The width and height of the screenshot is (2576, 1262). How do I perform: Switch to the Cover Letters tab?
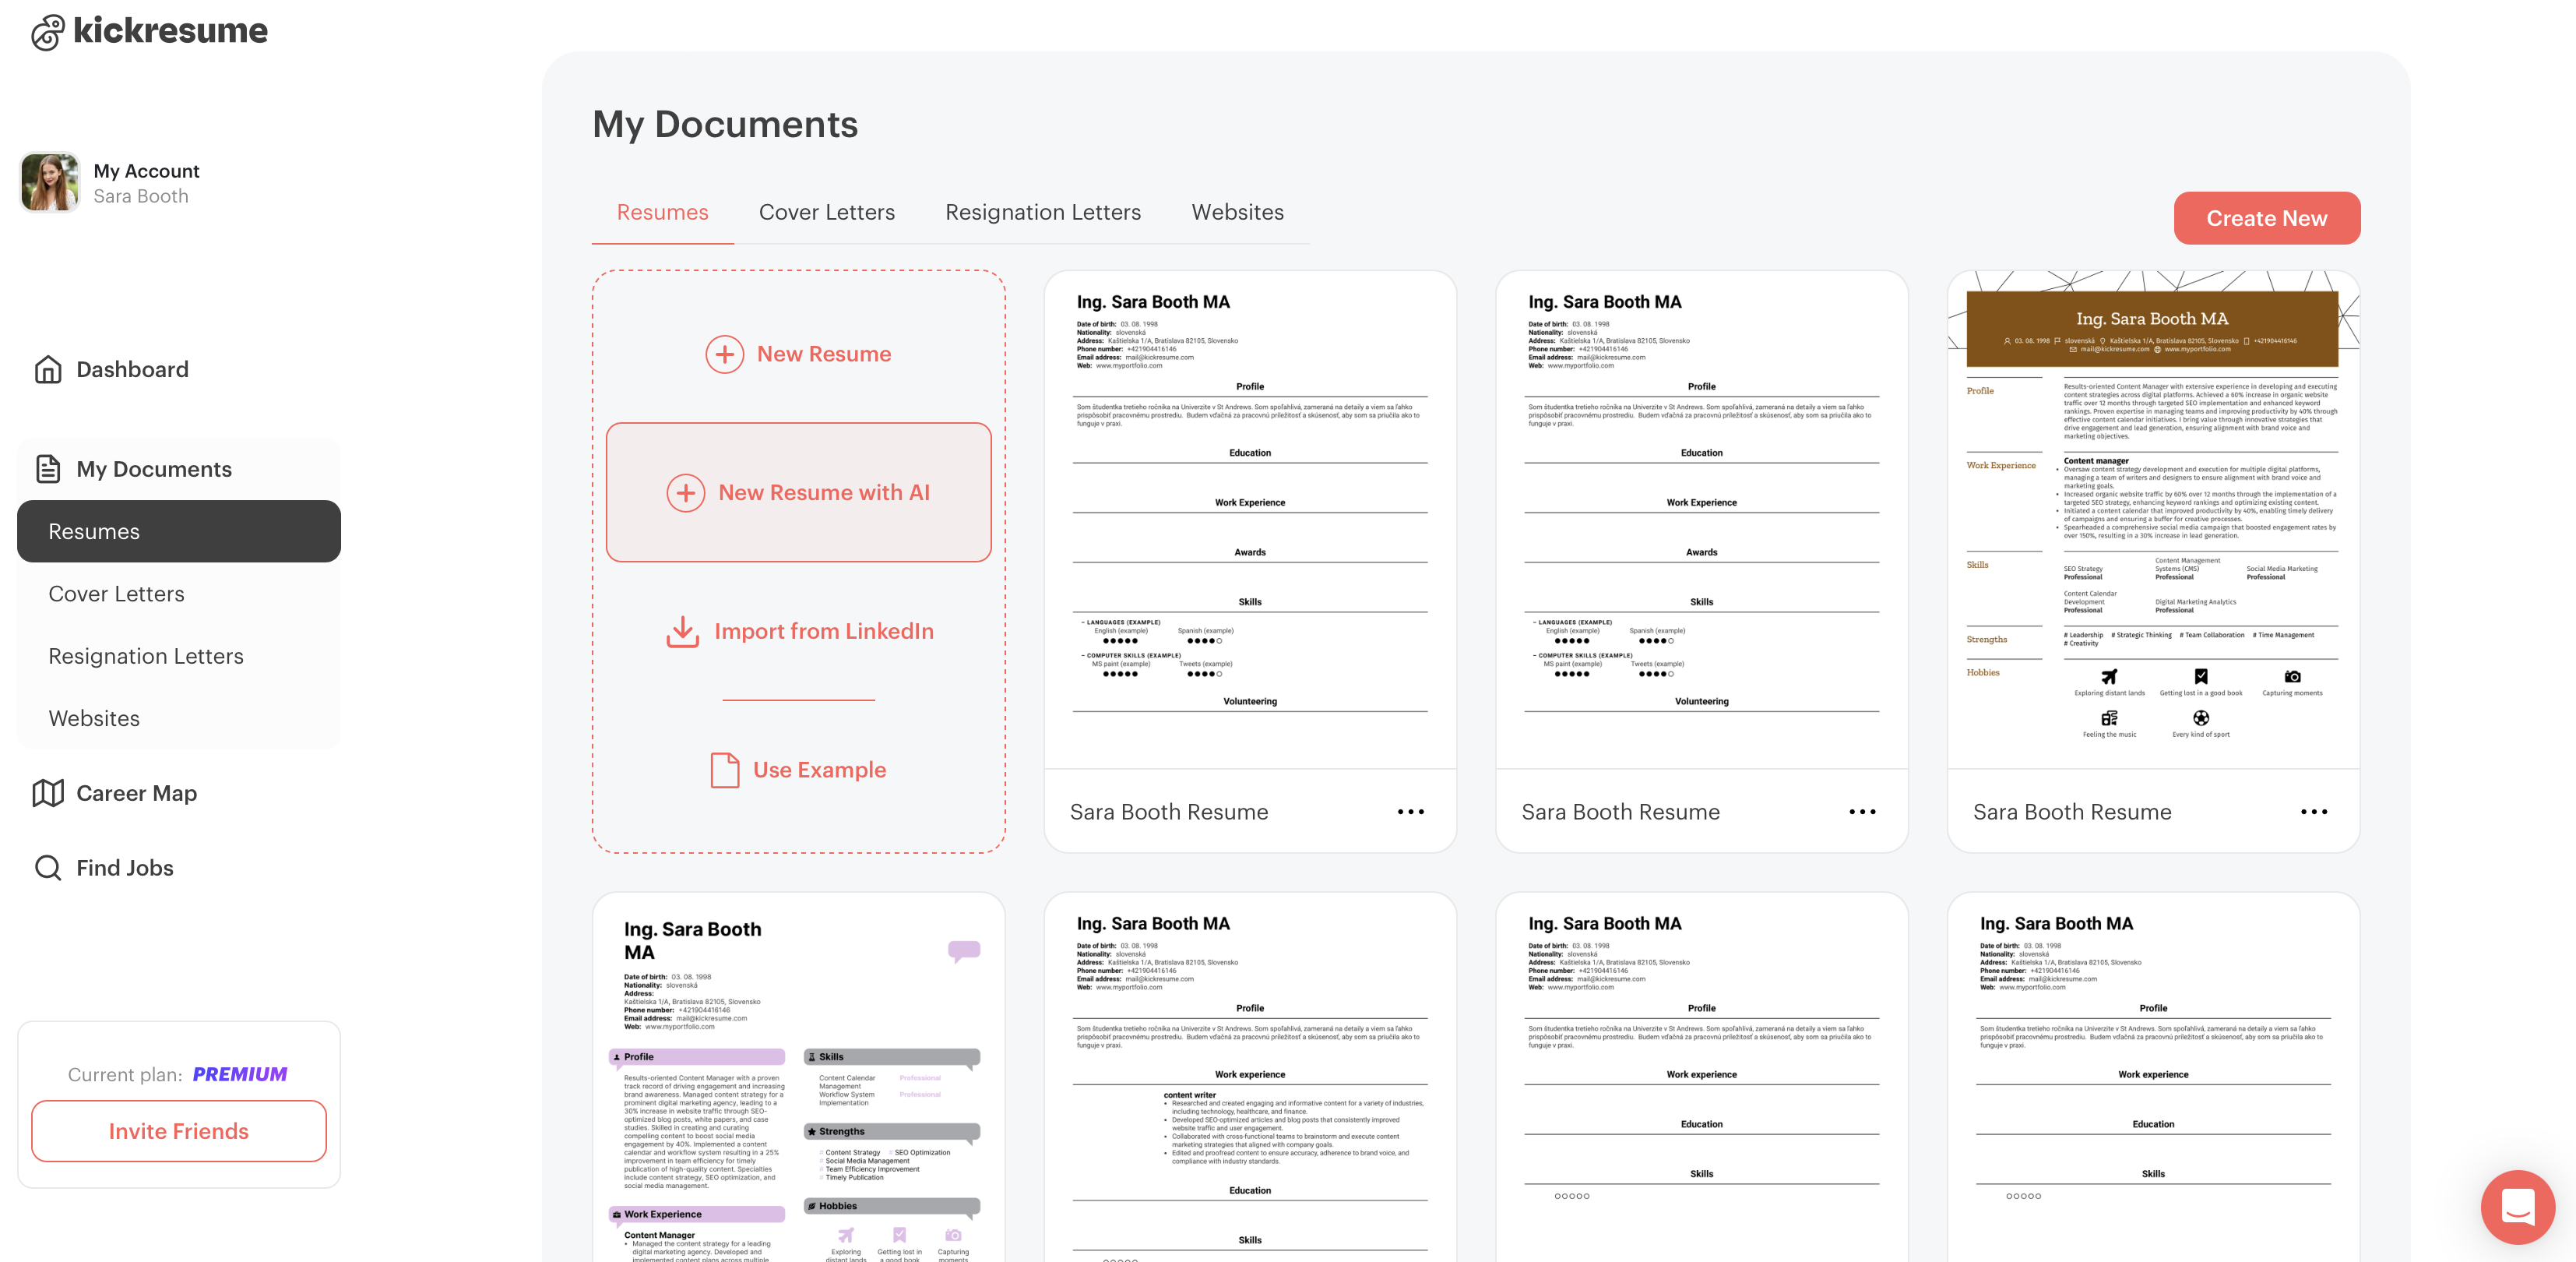(x=826, y=212)
